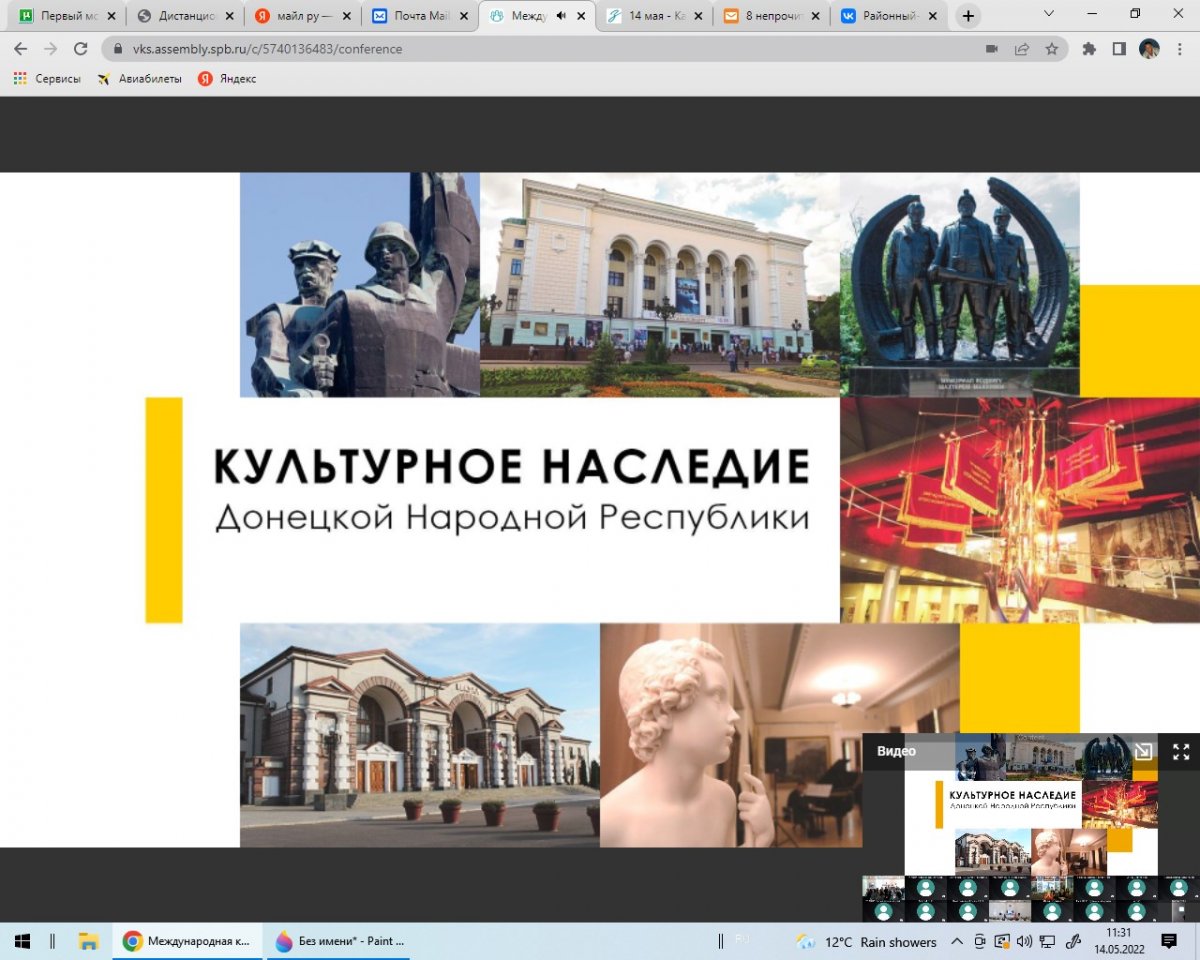The image size is (1200, 960).
Task: Expand video panel to fullscreen
Action: 1181,752
